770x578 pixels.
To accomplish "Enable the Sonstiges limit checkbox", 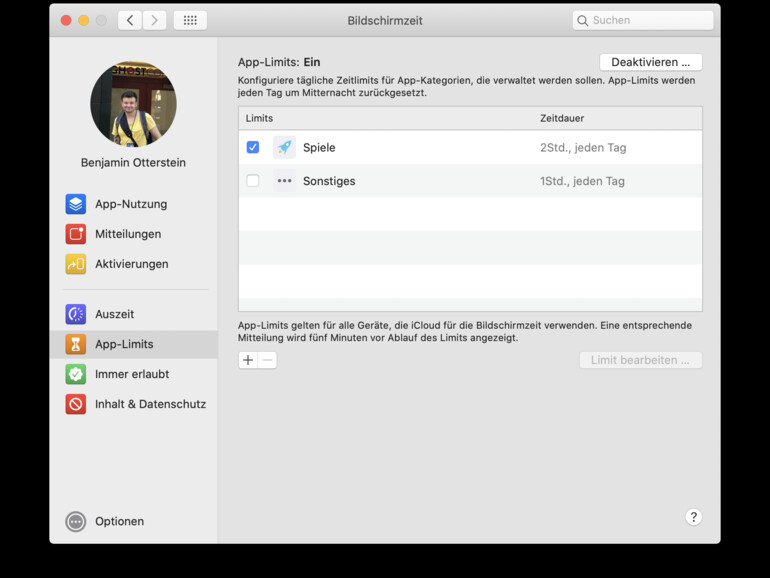I will pyautogui.click(x=253, y=181).
